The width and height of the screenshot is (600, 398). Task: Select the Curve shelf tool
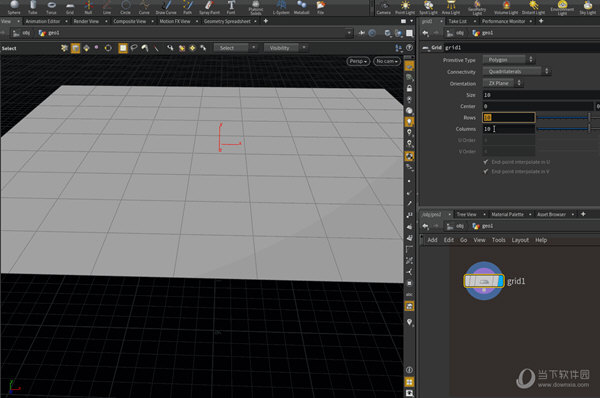click(144, 7)
